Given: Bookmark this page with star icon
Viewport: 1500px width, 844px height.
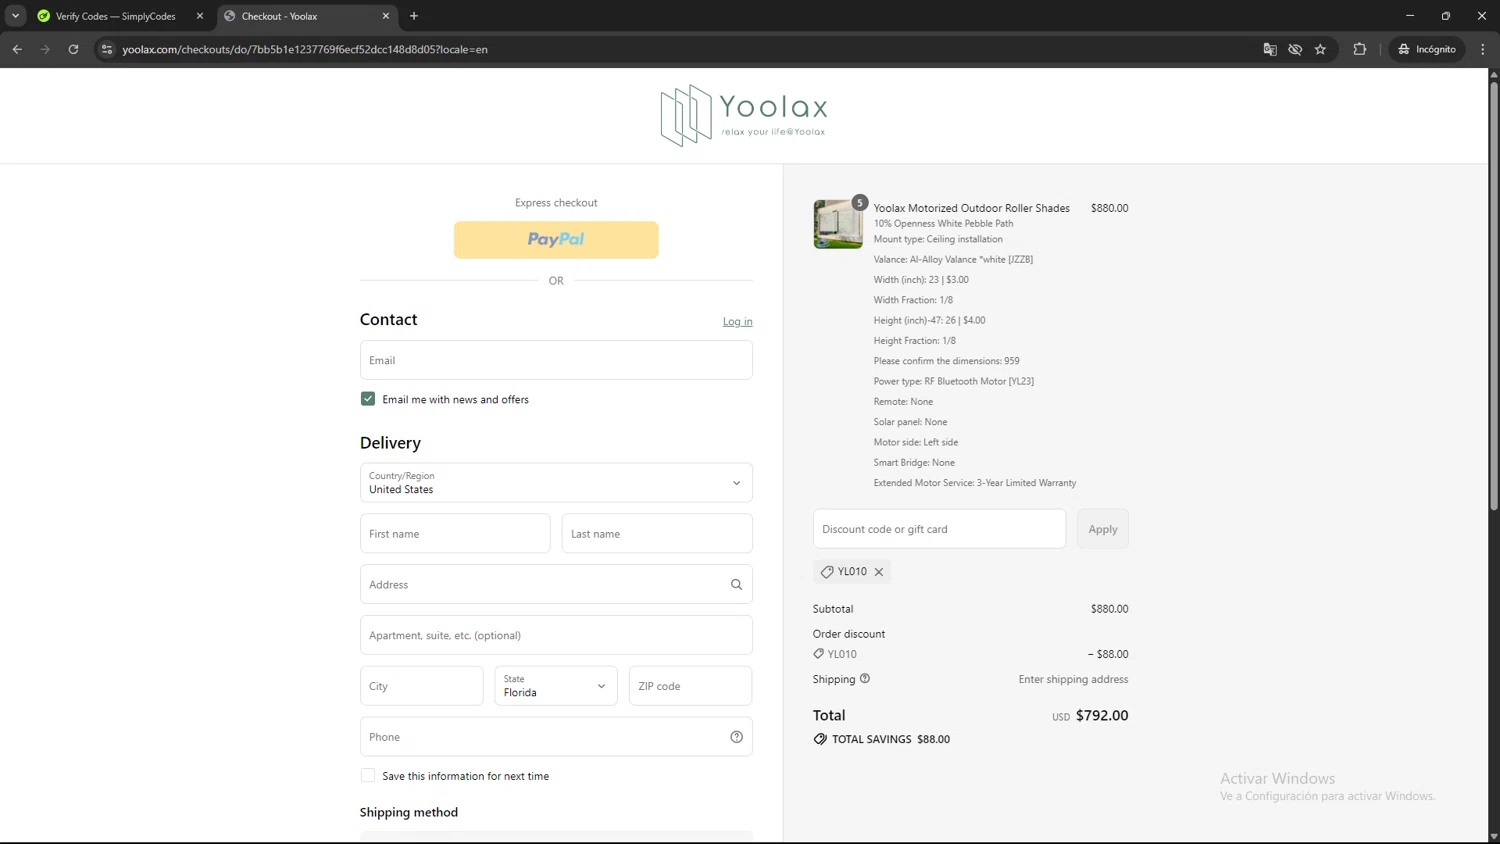Looking at the screenshot, I should [x=1320, y=49].
